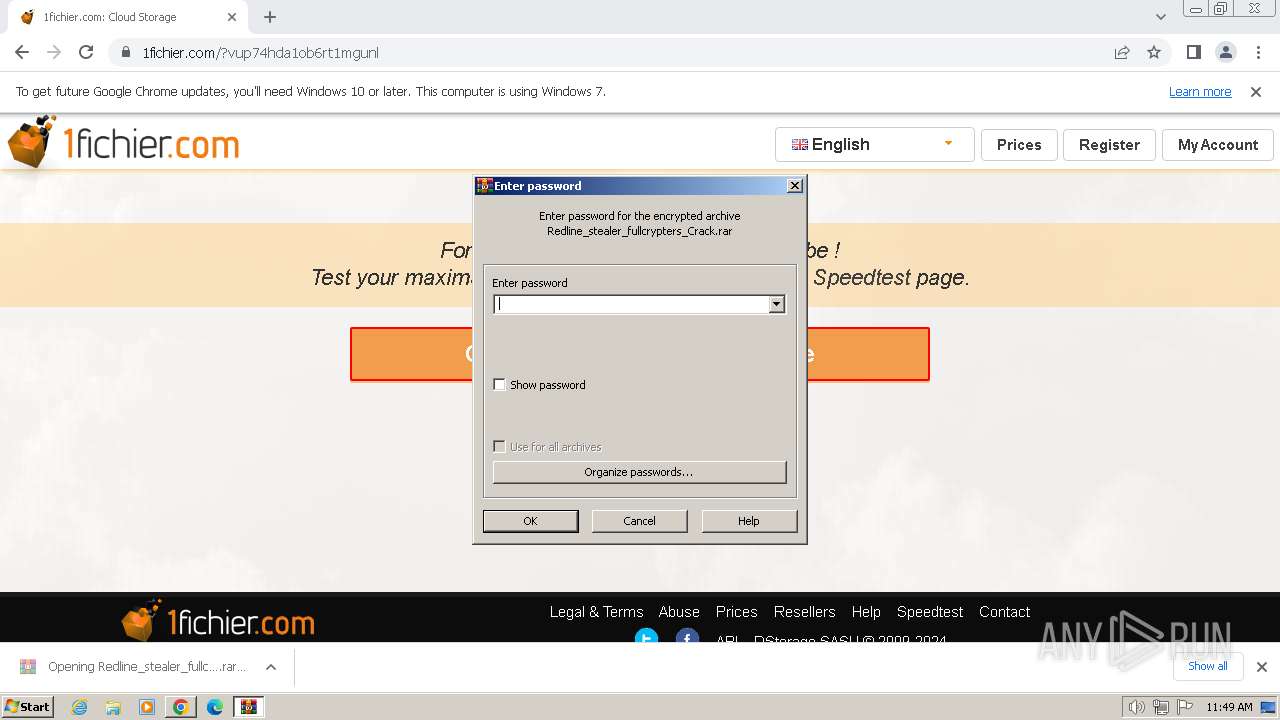This screenshot has height=720, width=1280.
Task: Open a new tab
Action: (x=270, y=17)
